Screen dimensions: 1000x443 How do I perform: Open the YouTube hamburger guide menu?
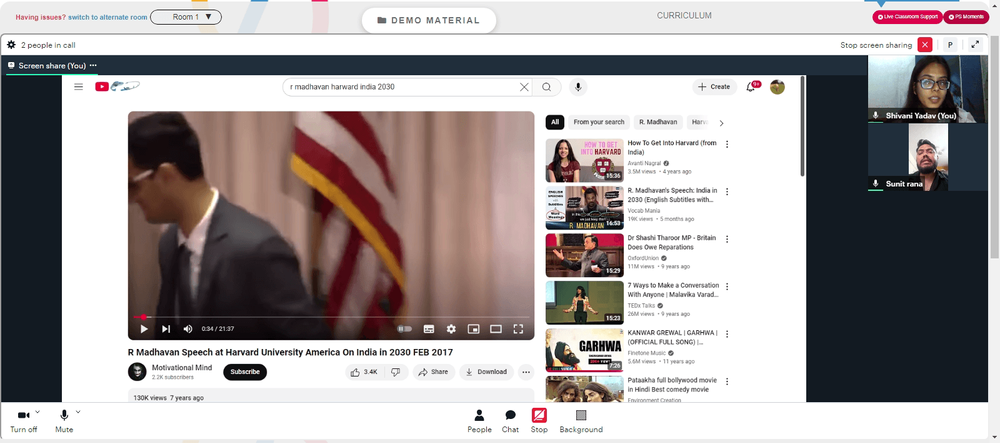pos(78,87)
